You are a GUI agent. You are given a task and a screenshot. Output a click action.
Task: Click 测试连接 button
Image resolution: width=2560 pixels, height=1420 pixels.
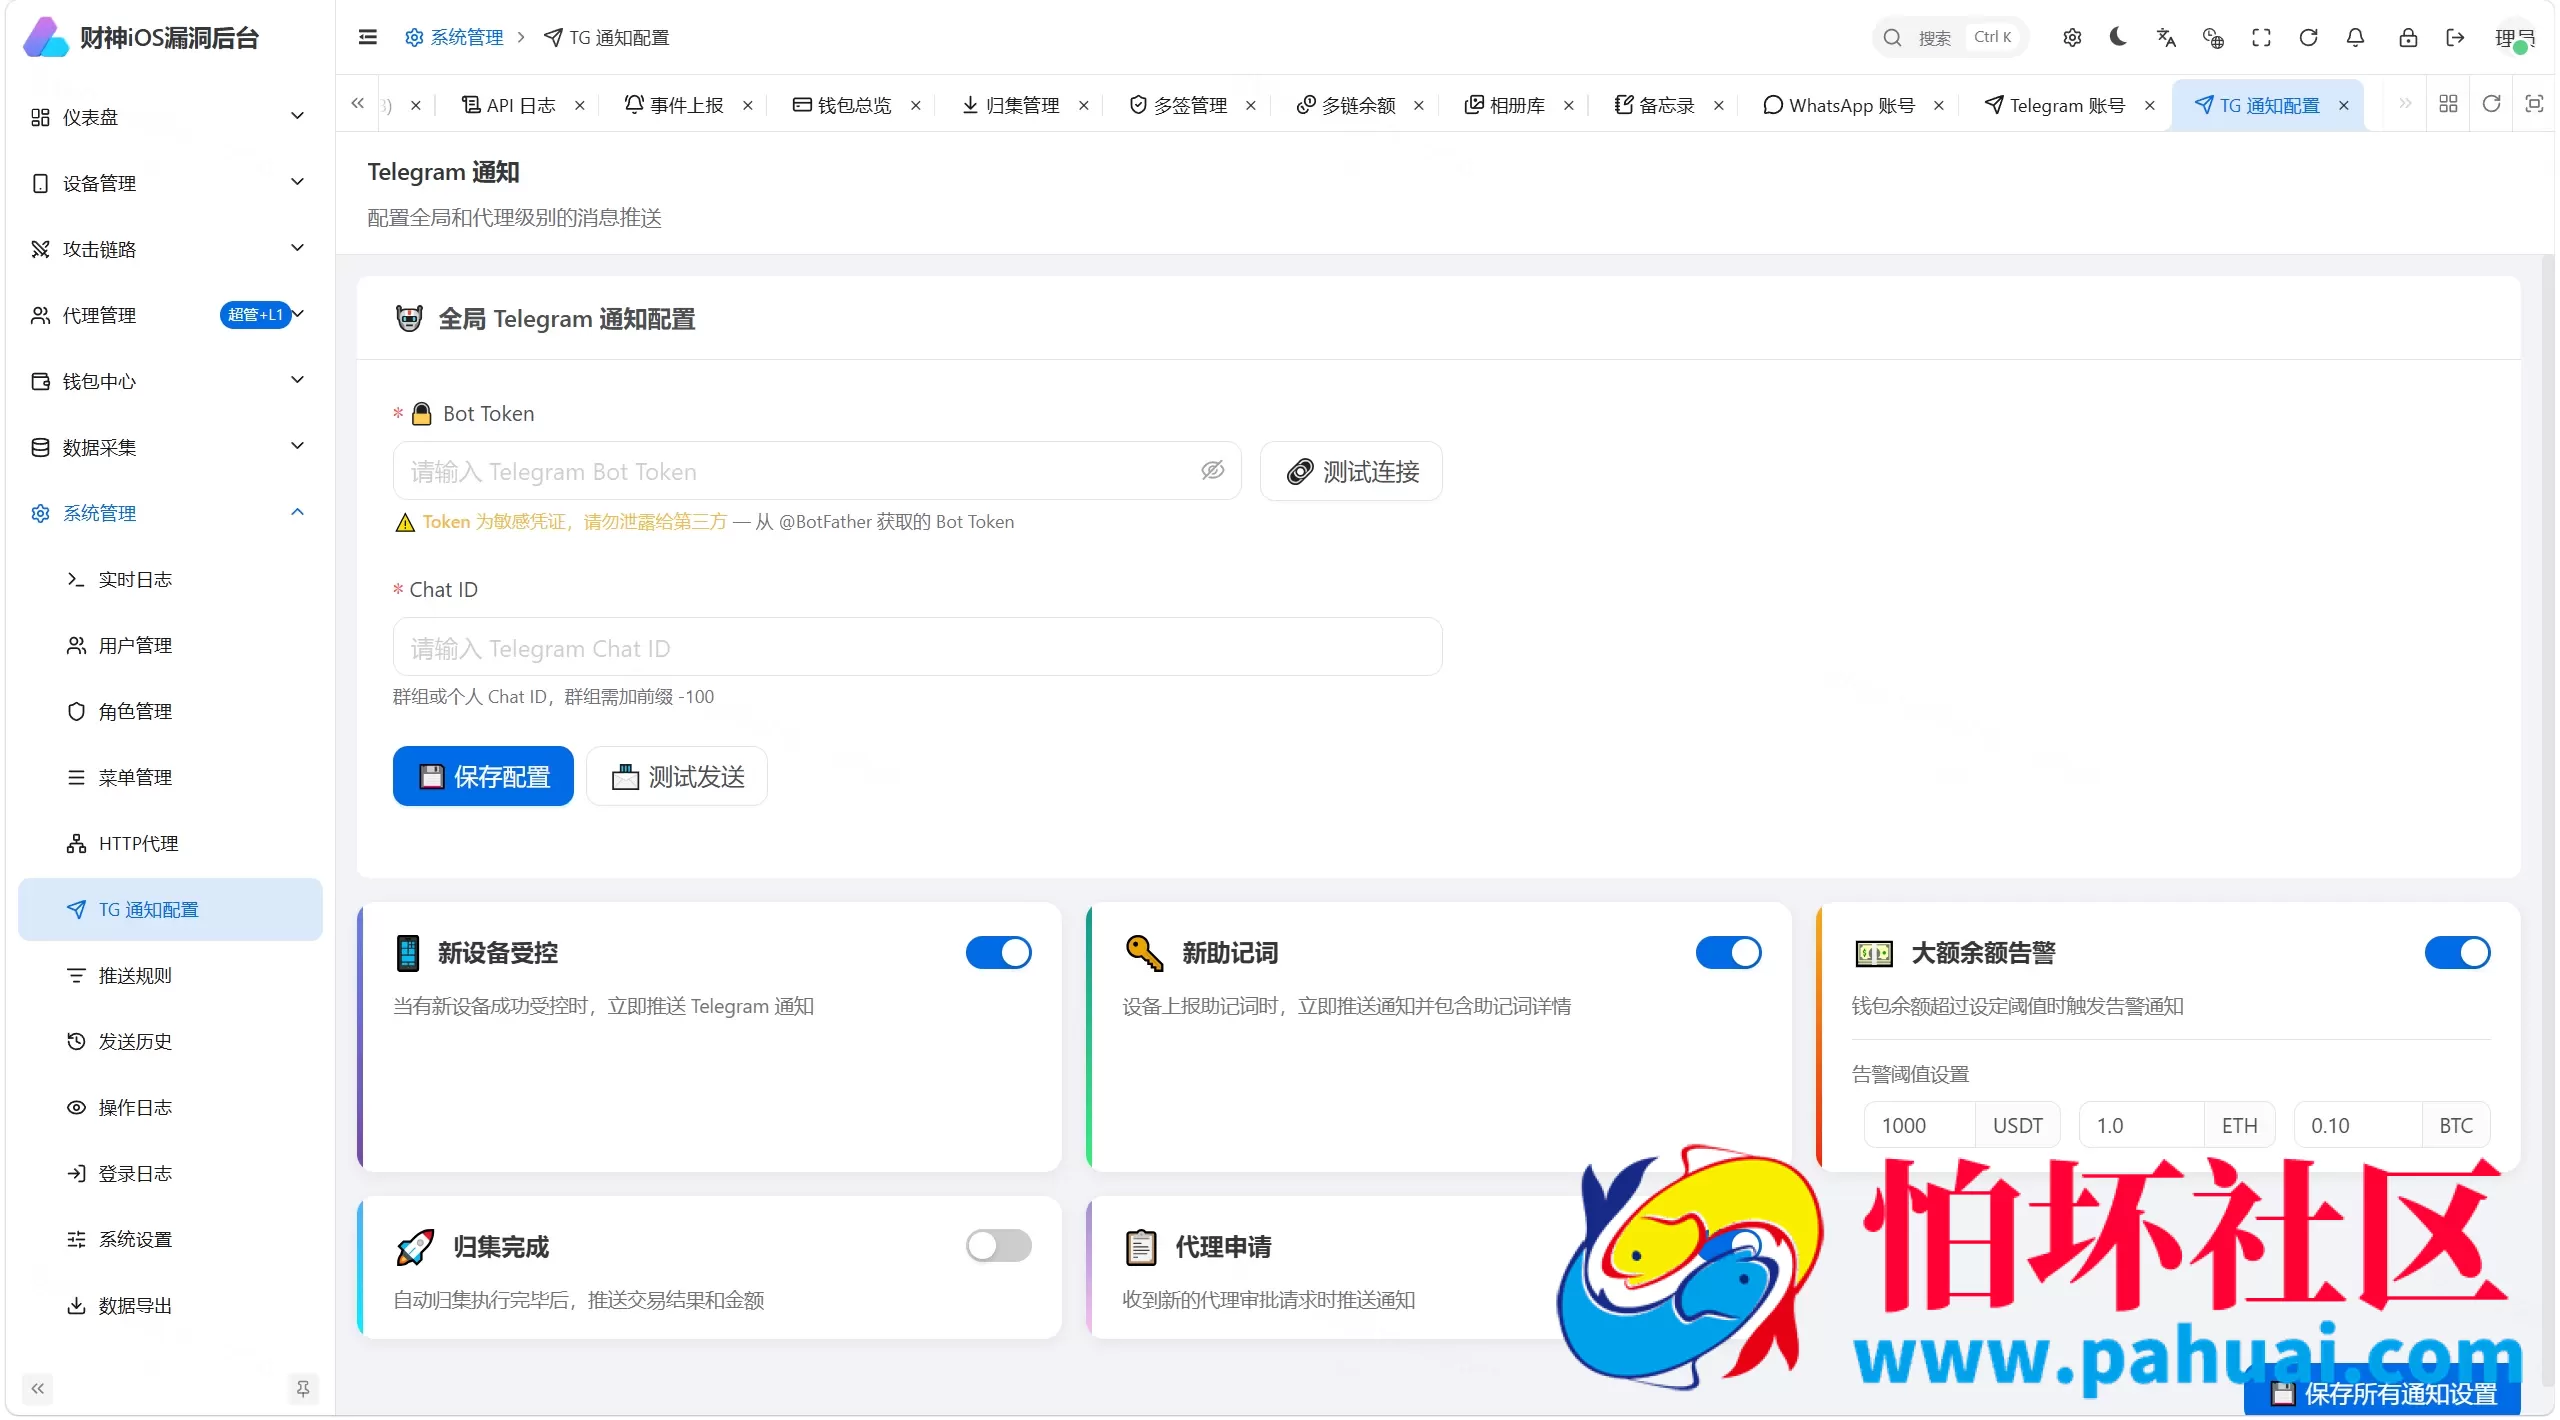pos(1351,471)
